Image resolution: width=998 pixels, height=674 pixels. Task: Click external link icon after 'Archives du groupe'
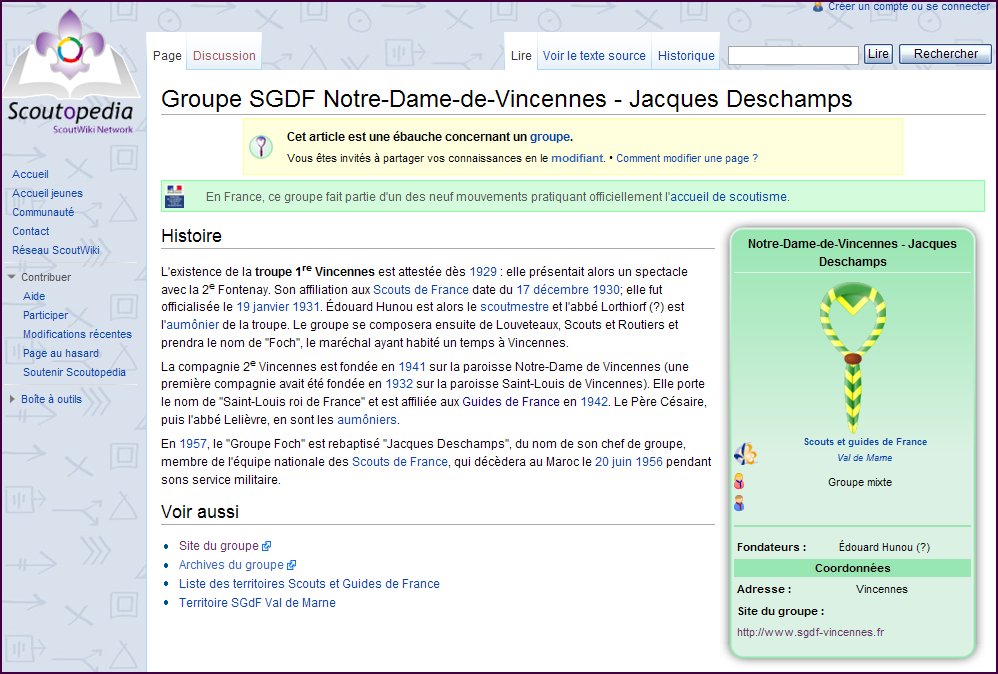[x=291, y=565]
